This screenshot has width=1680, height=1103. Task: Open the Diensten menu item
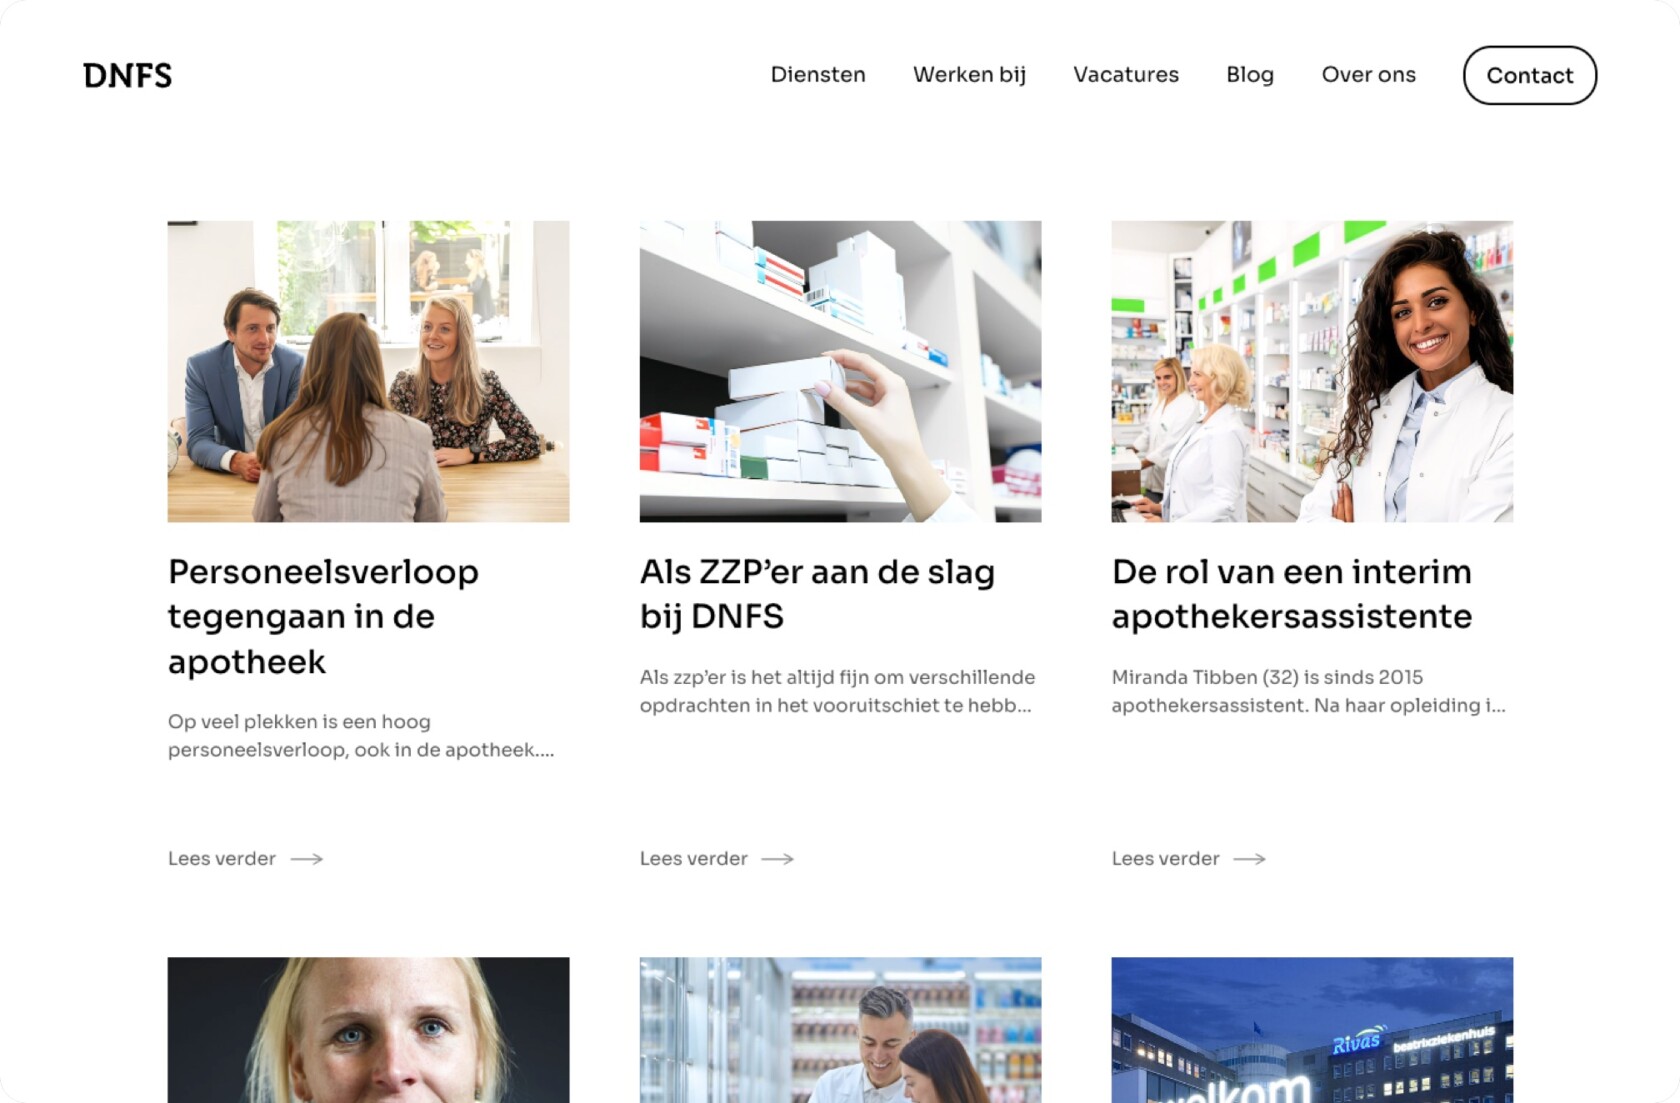818,75
